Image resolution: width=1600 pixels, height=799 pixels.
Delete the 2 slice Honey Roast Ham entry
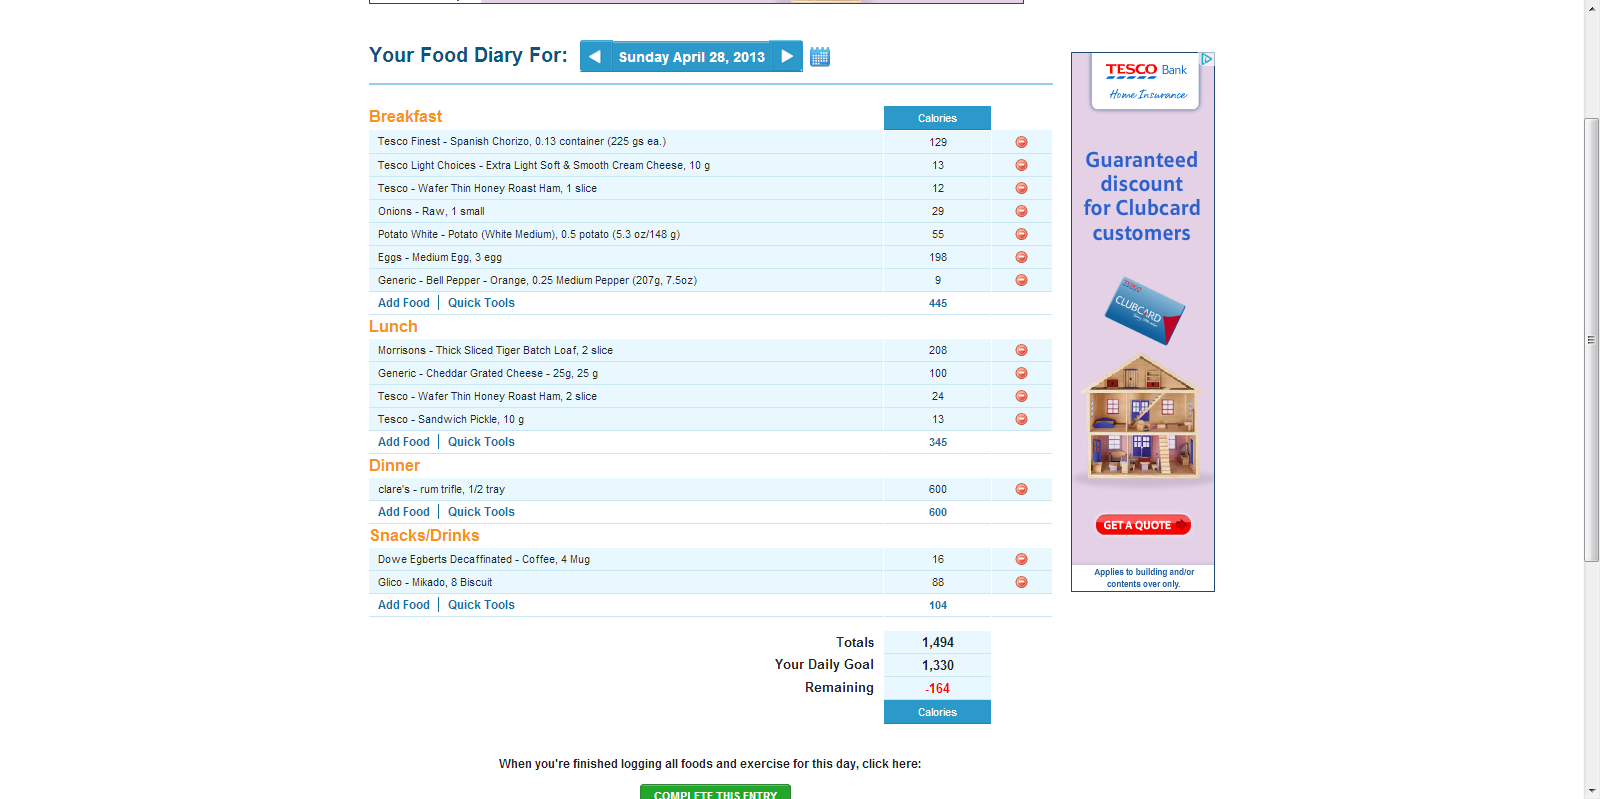(1021, 396)
